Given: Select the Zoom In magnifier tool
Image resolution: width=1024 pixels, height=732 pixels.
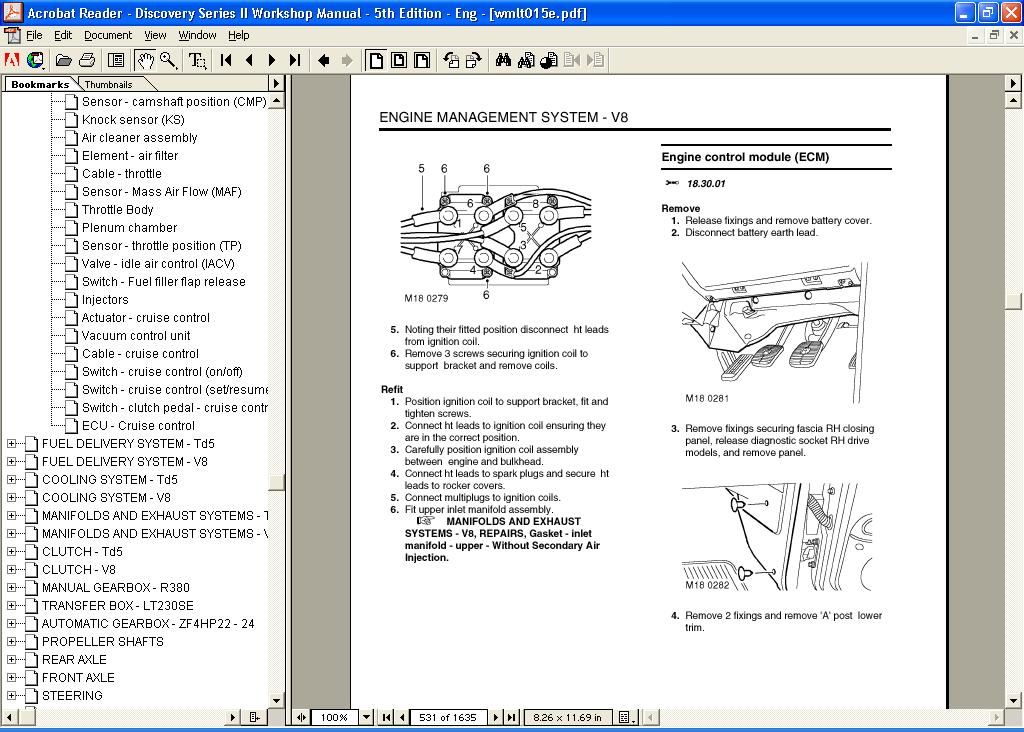Looking at the screenshot, I should click(x=168, y=61).
